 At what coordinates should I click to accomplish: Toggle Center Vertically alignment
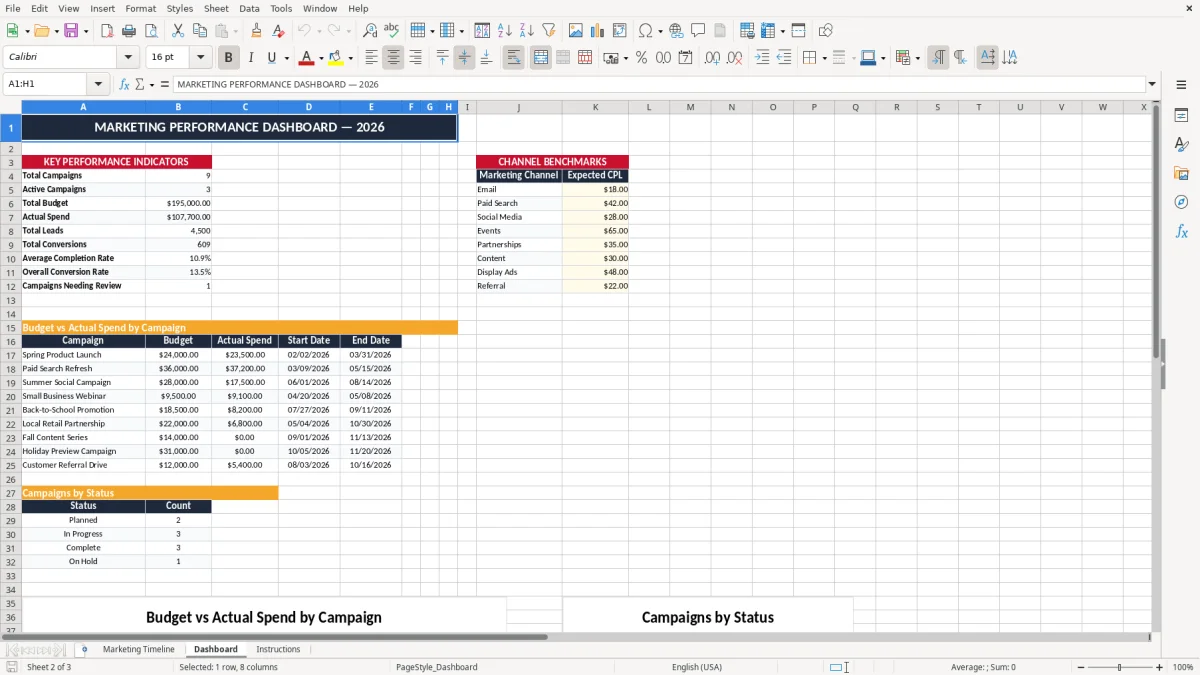[x=464, y=58]
